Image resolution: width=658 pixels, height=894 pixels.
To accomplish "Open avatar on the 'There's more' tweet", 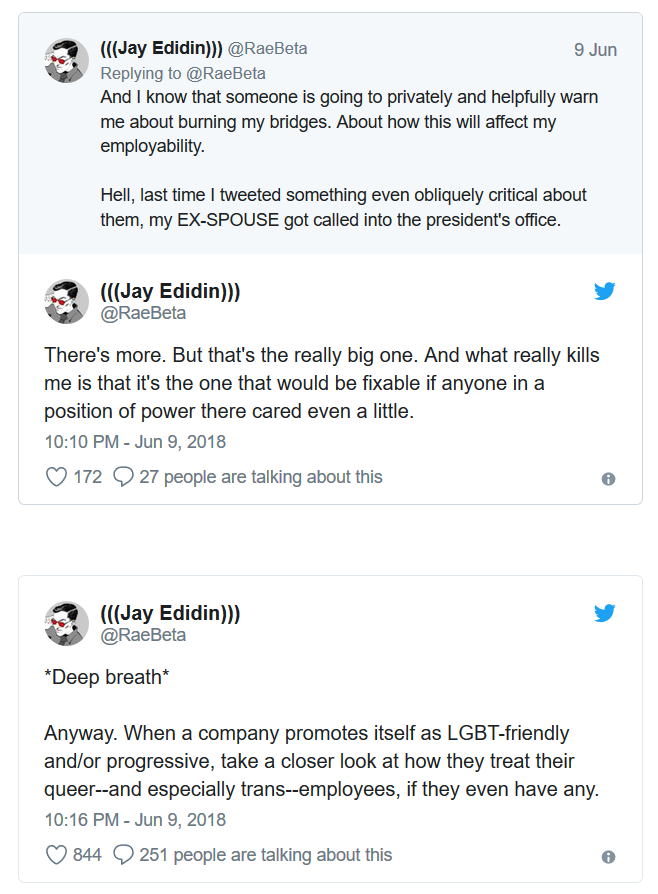I will (67, 301).
